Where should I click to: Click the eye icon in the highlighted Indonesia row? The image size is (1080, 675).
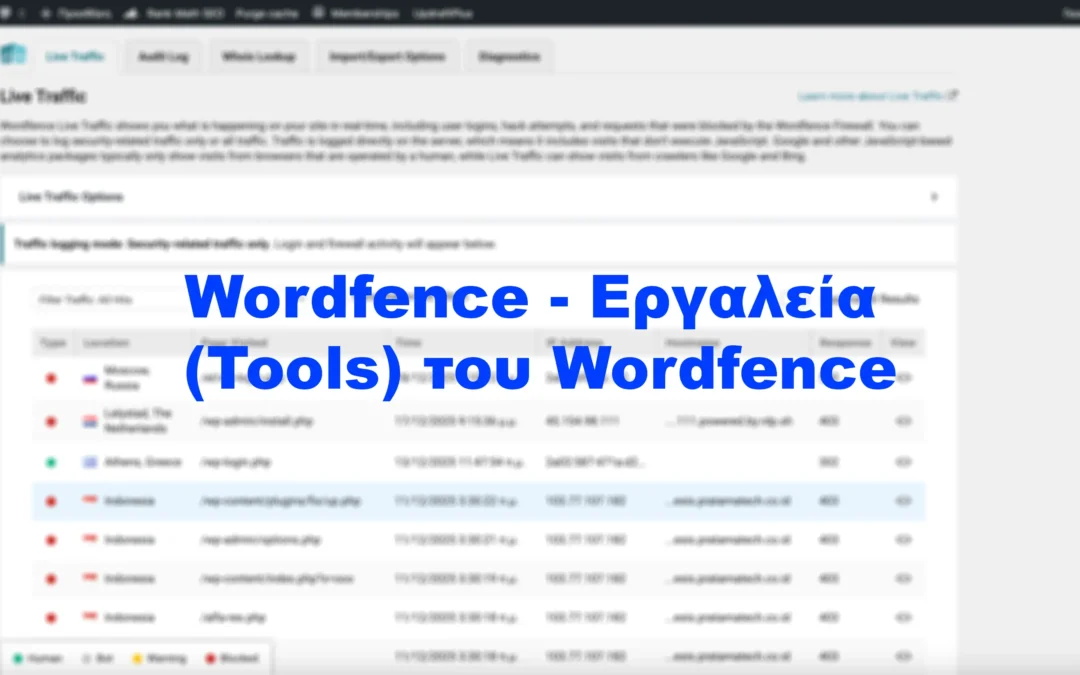tap(903, 501)
